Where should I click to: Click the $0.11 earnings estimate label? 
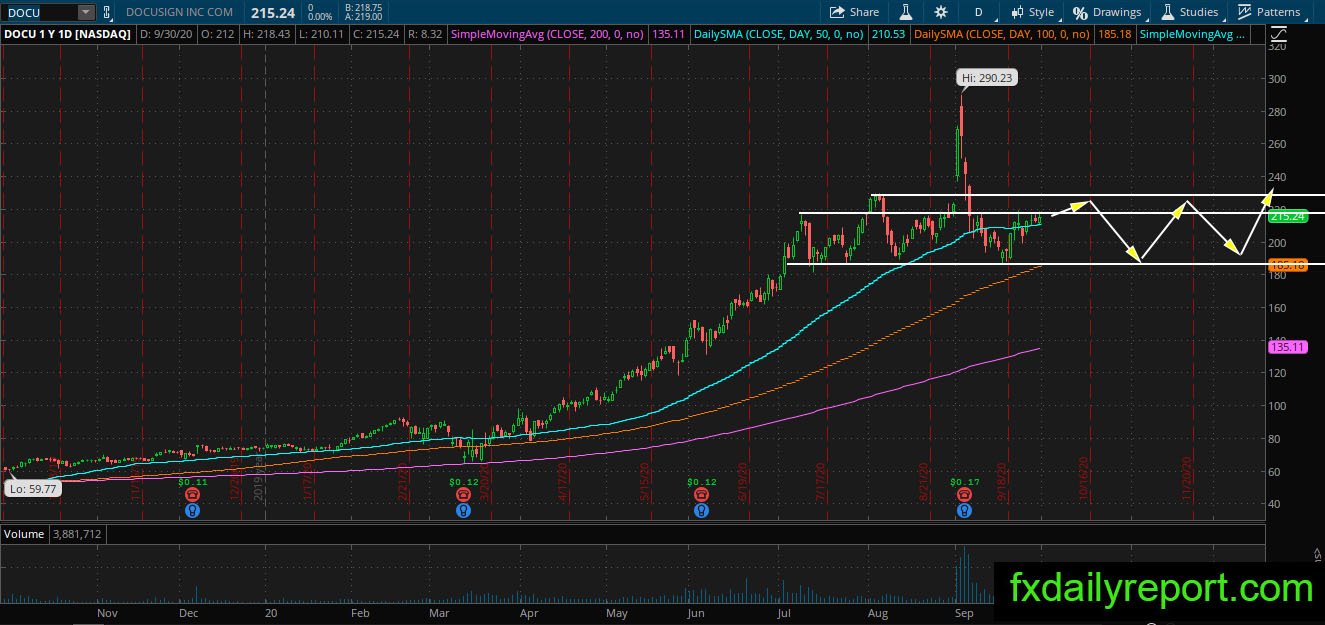pos(193,482)
